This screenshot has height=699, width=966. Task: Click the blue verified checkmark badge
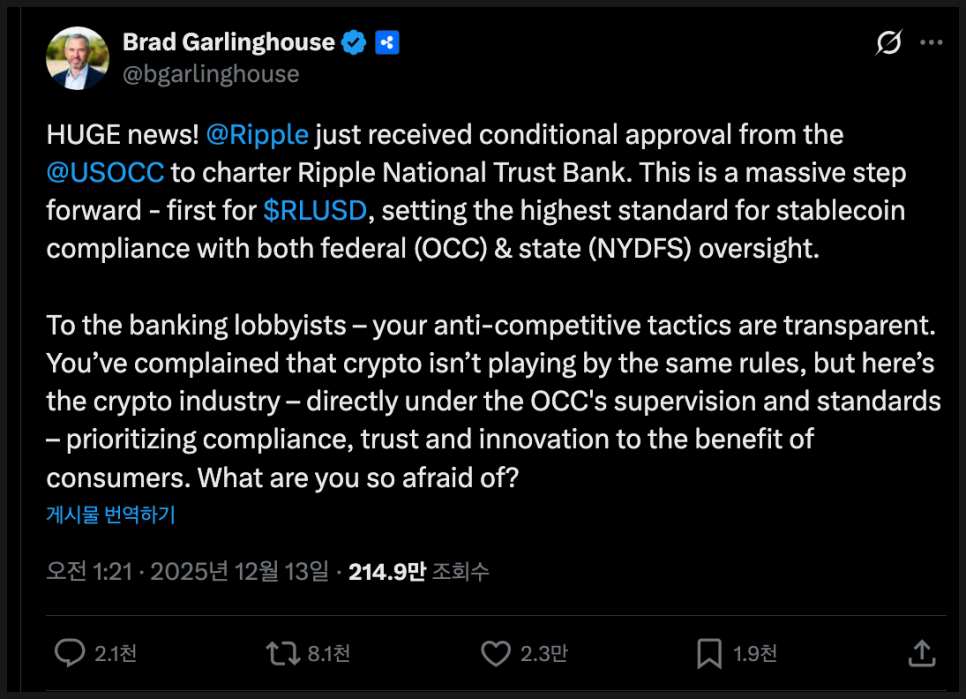(354, 42)
